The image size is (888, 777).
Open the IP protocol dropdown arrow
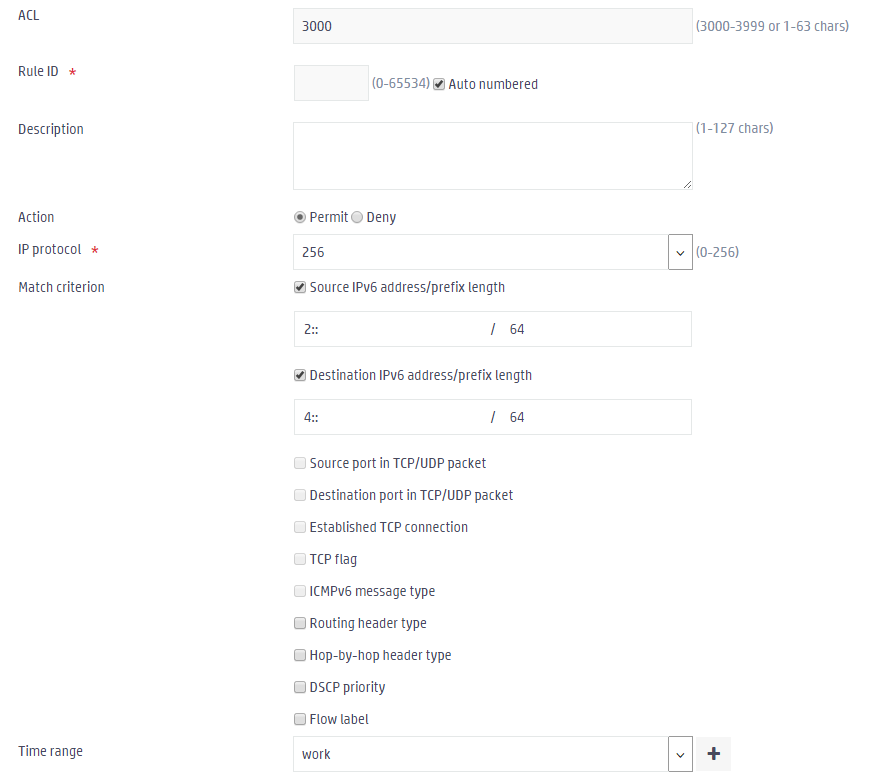pos(680,253)
